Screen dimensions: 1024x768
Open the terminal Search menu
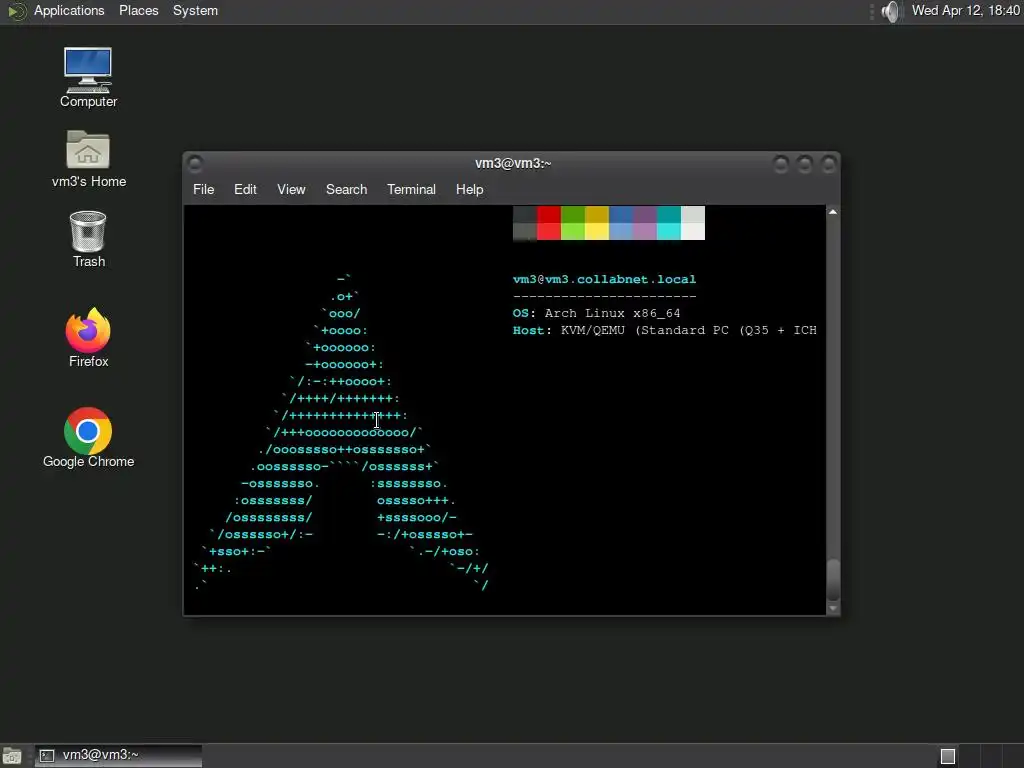[x=346, y=189]
